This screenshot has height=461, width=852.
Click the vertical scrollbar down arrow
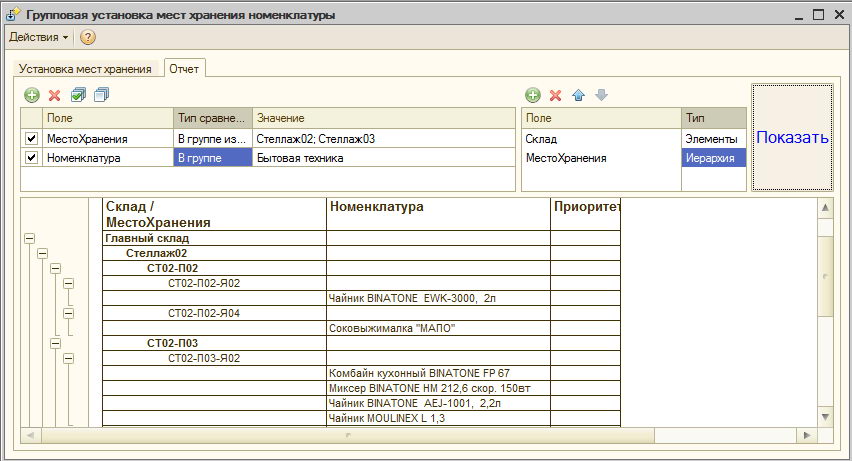coord(825,416)
